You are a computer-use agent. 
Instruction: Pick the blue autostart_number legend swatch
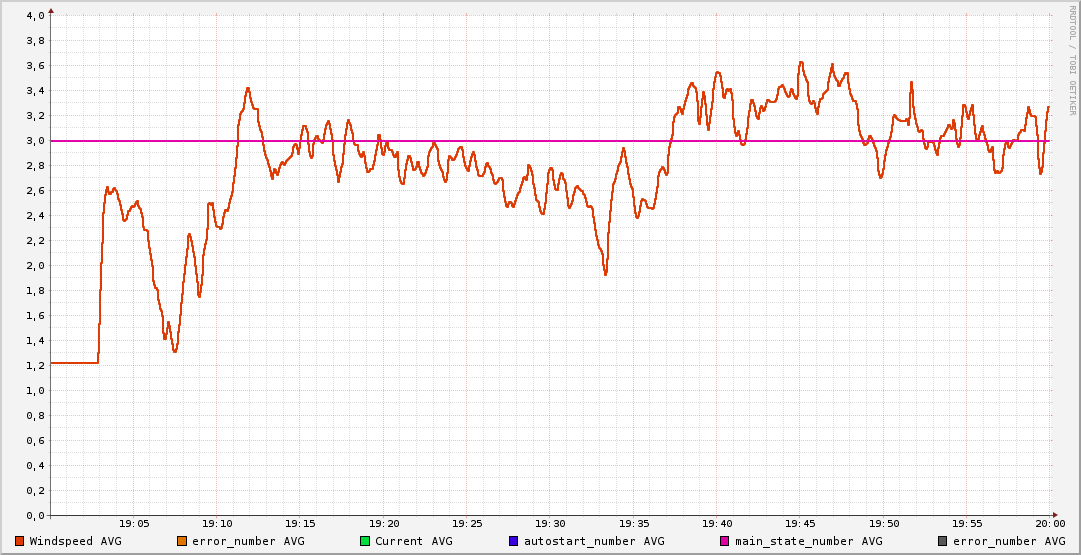tap(514, 541)
